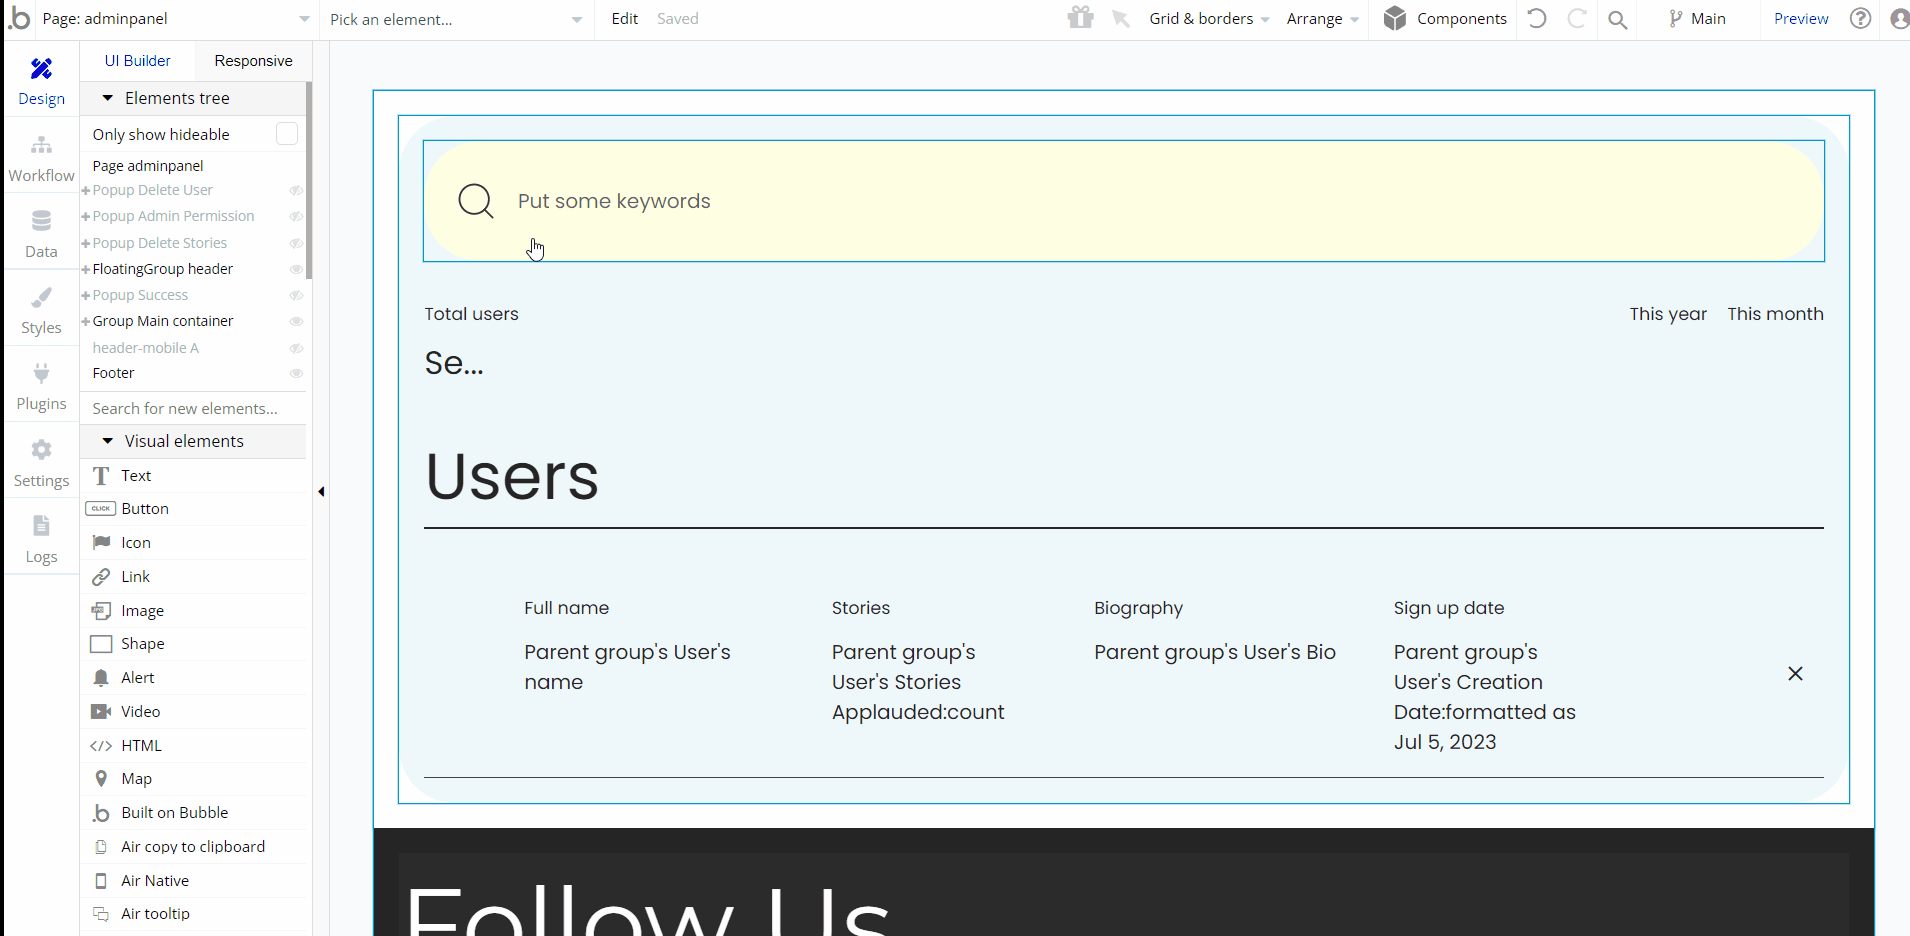Expand Popup Delete User tree node
This screenshot has height=936, width=1910.
click(x=86, y=191)
